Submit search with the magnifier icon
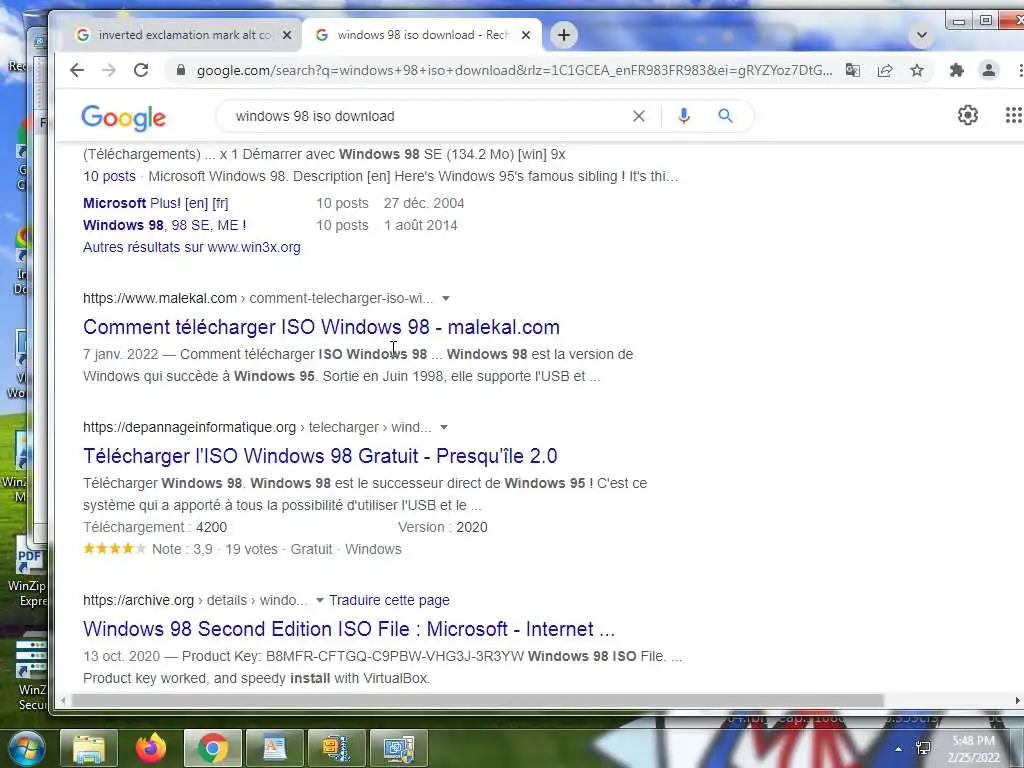 [725, 116]
